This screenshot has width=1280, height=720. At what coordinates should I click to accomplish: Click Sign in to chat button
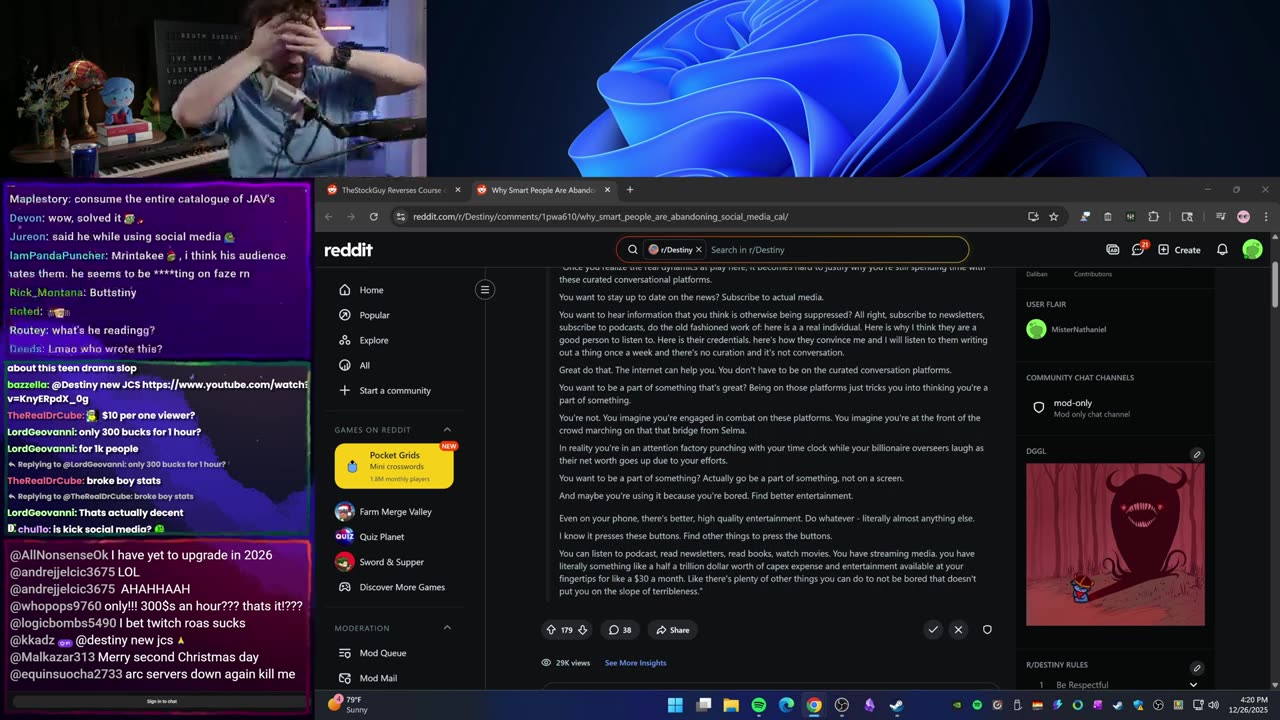160,701
